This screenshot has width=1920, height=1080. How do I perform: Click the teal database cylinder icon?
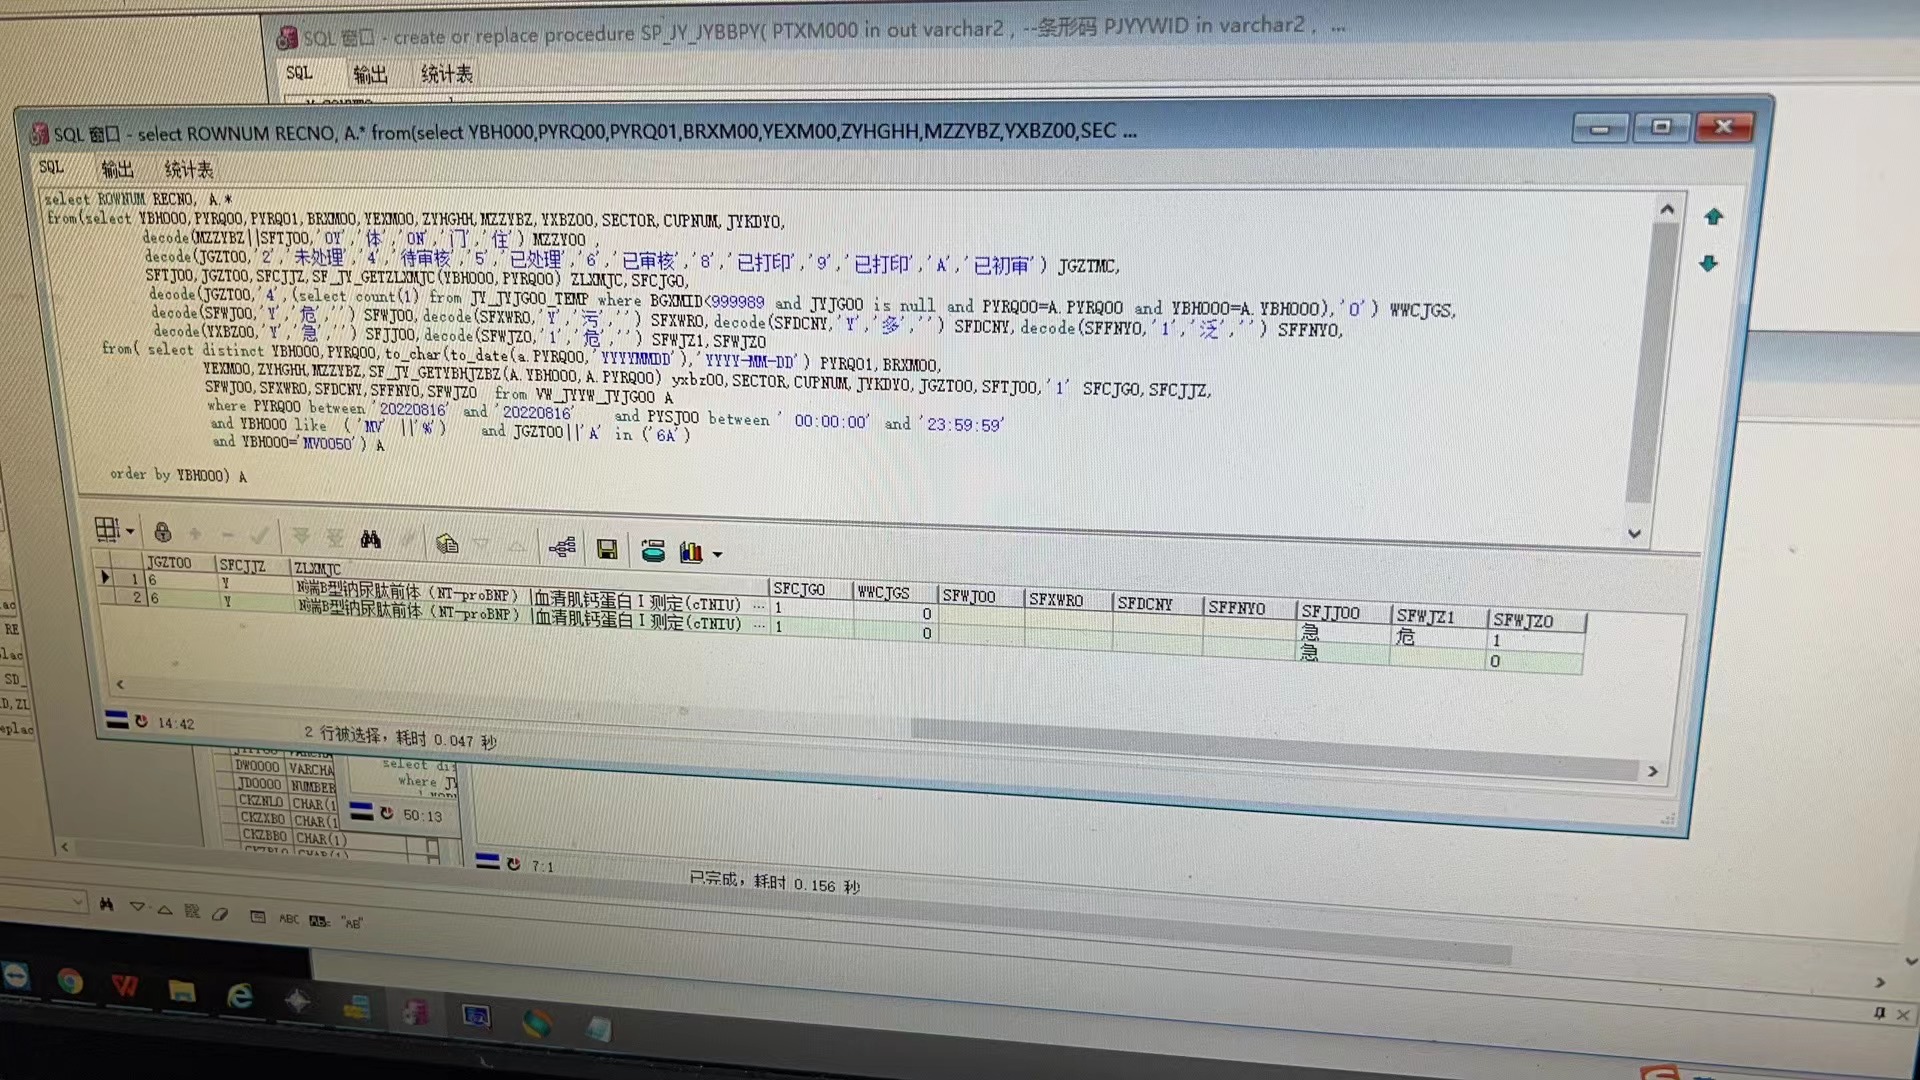click(x=653, y=551)
